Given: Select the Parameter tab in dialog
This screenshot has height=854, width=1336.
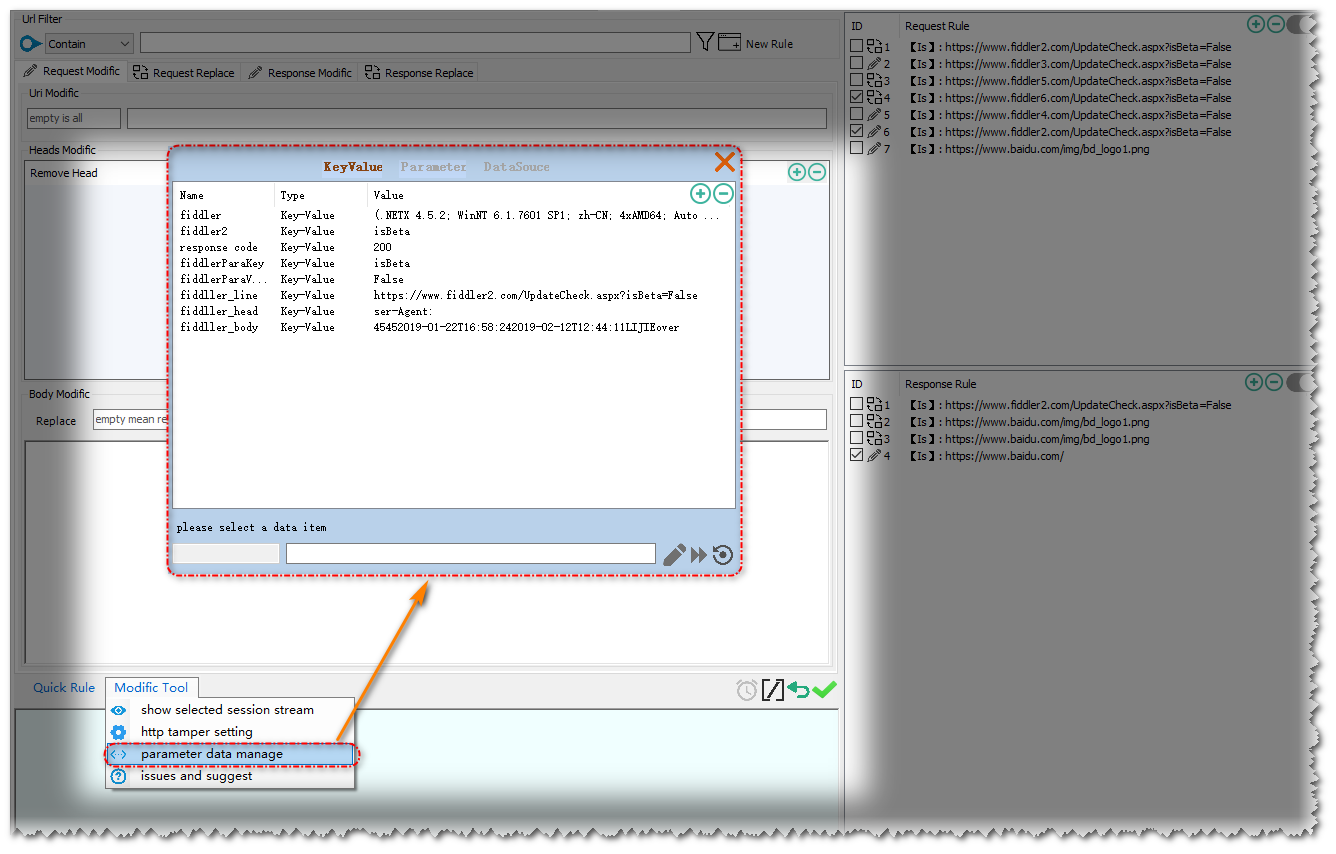Looking at the screenshot, I should 433,167.
